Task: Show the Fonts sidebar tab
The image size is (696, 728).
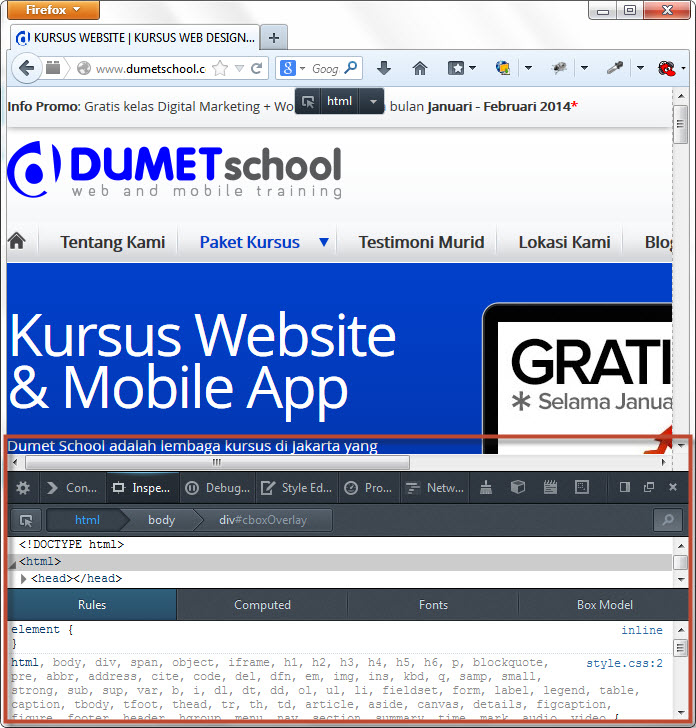Action: point(433,604)
